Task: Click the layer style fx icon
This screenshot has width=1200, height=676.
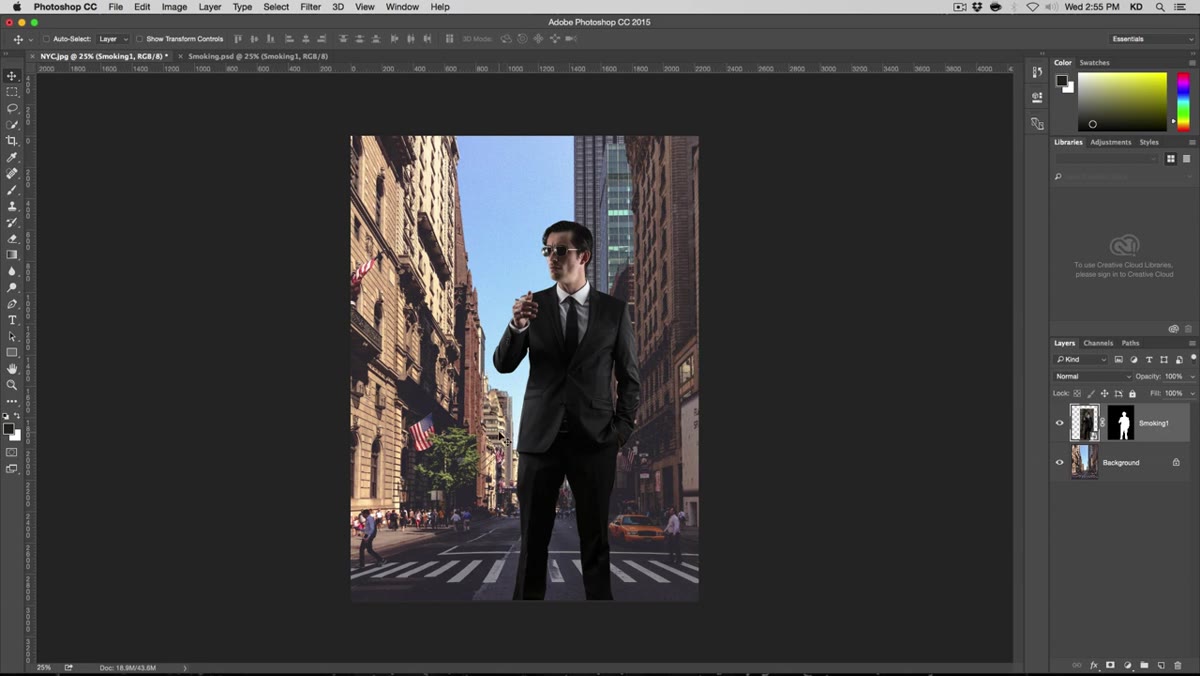Action: pos(1094,665)
